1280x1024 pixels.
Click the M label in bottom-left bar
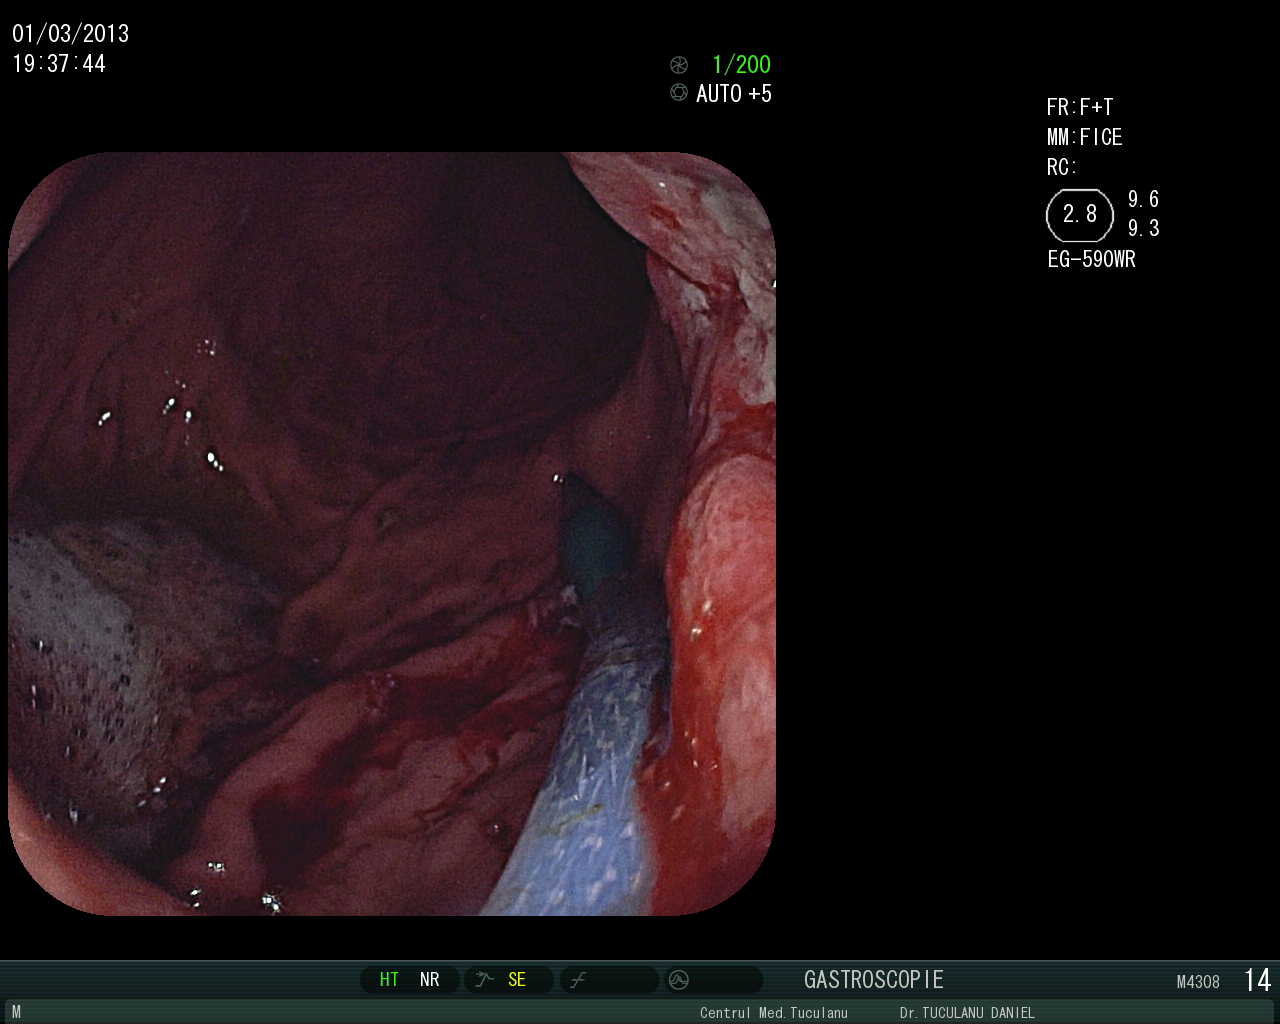[x=16, y=1012]
